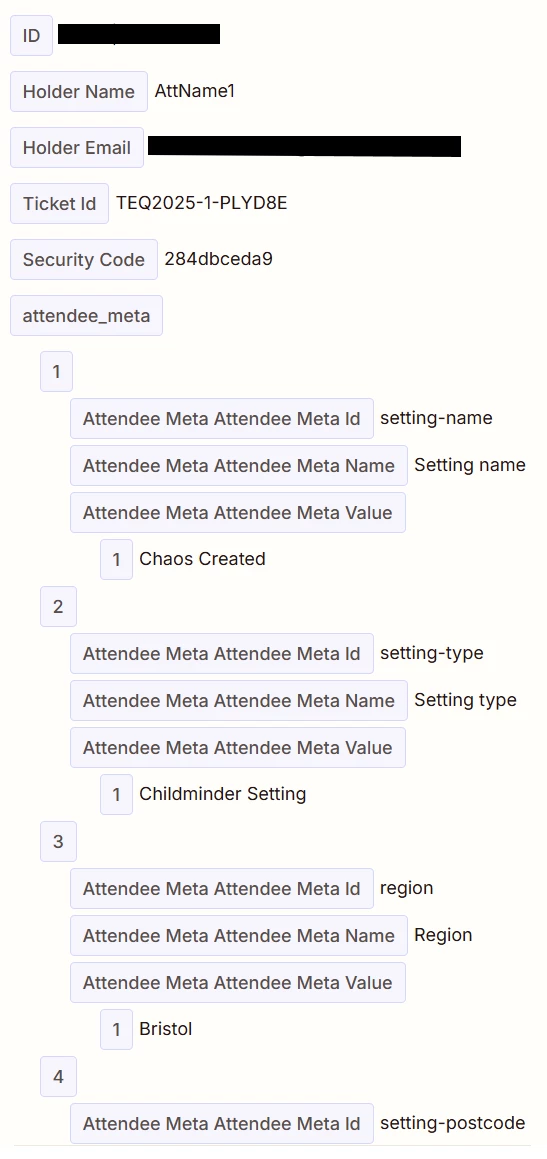Select the attendee_meta parent field
The image size is (547, 1159).
86,316
